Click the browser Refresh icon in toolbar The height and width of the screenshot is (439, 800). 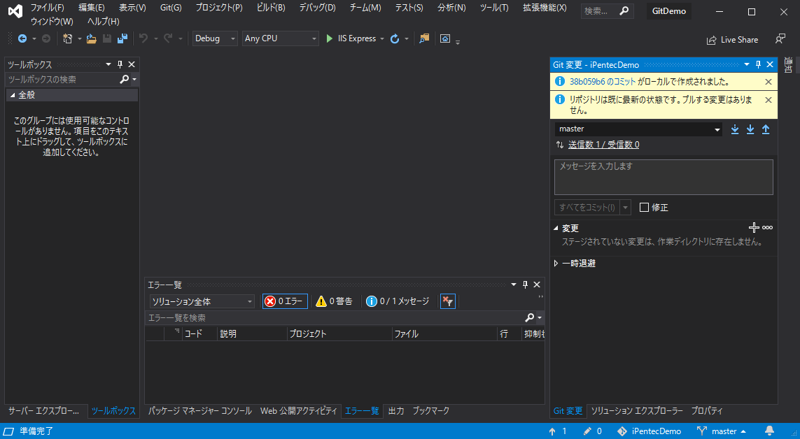(x=394, y=39)
